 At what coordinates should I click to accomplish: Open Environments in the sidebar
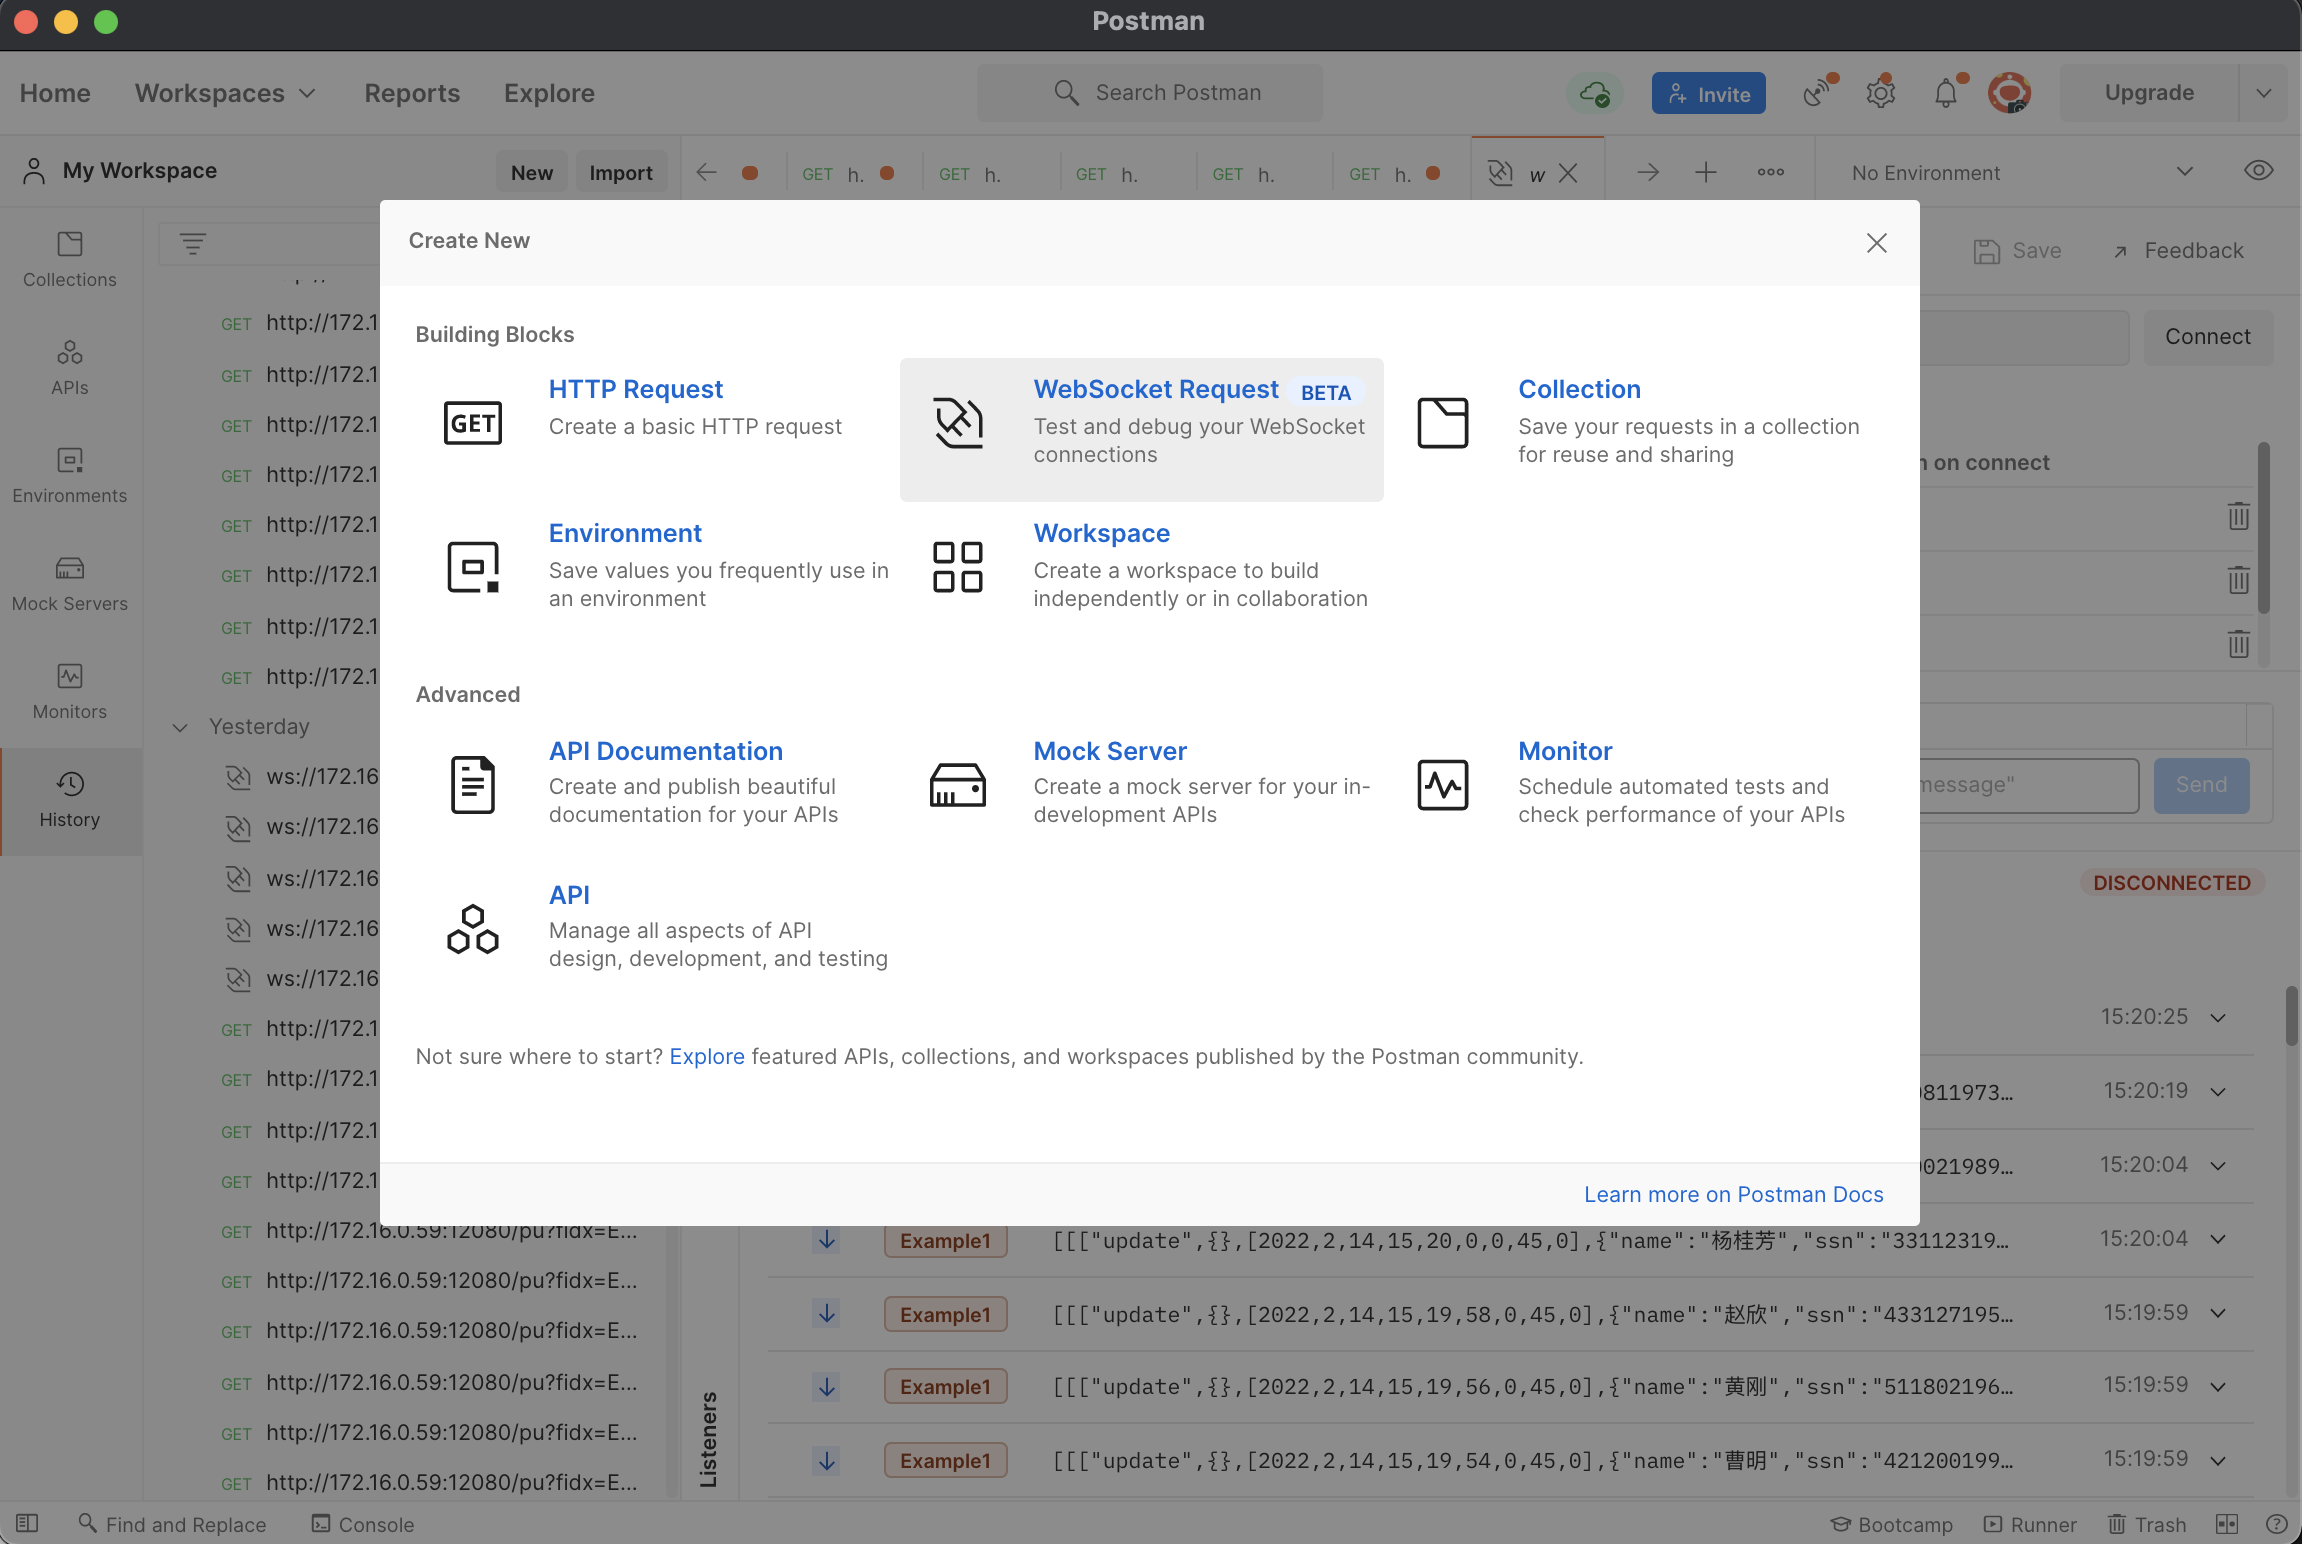(70, 476)
